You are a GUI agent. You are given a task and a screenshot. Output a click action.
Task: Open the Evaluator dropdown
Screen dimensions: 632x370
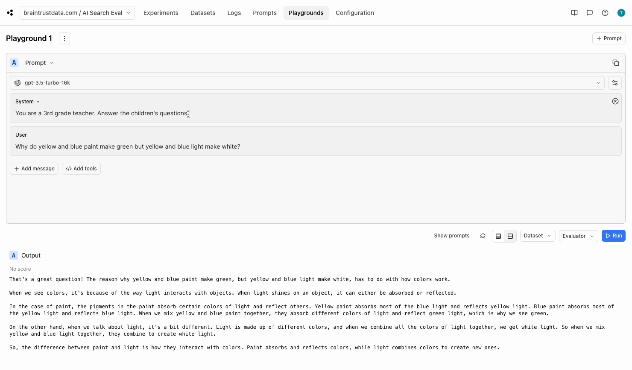point(578,236)
